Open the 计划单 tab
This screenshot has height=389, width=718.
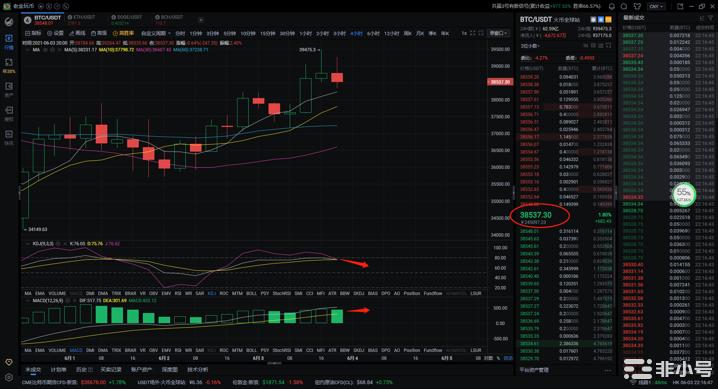58,369
